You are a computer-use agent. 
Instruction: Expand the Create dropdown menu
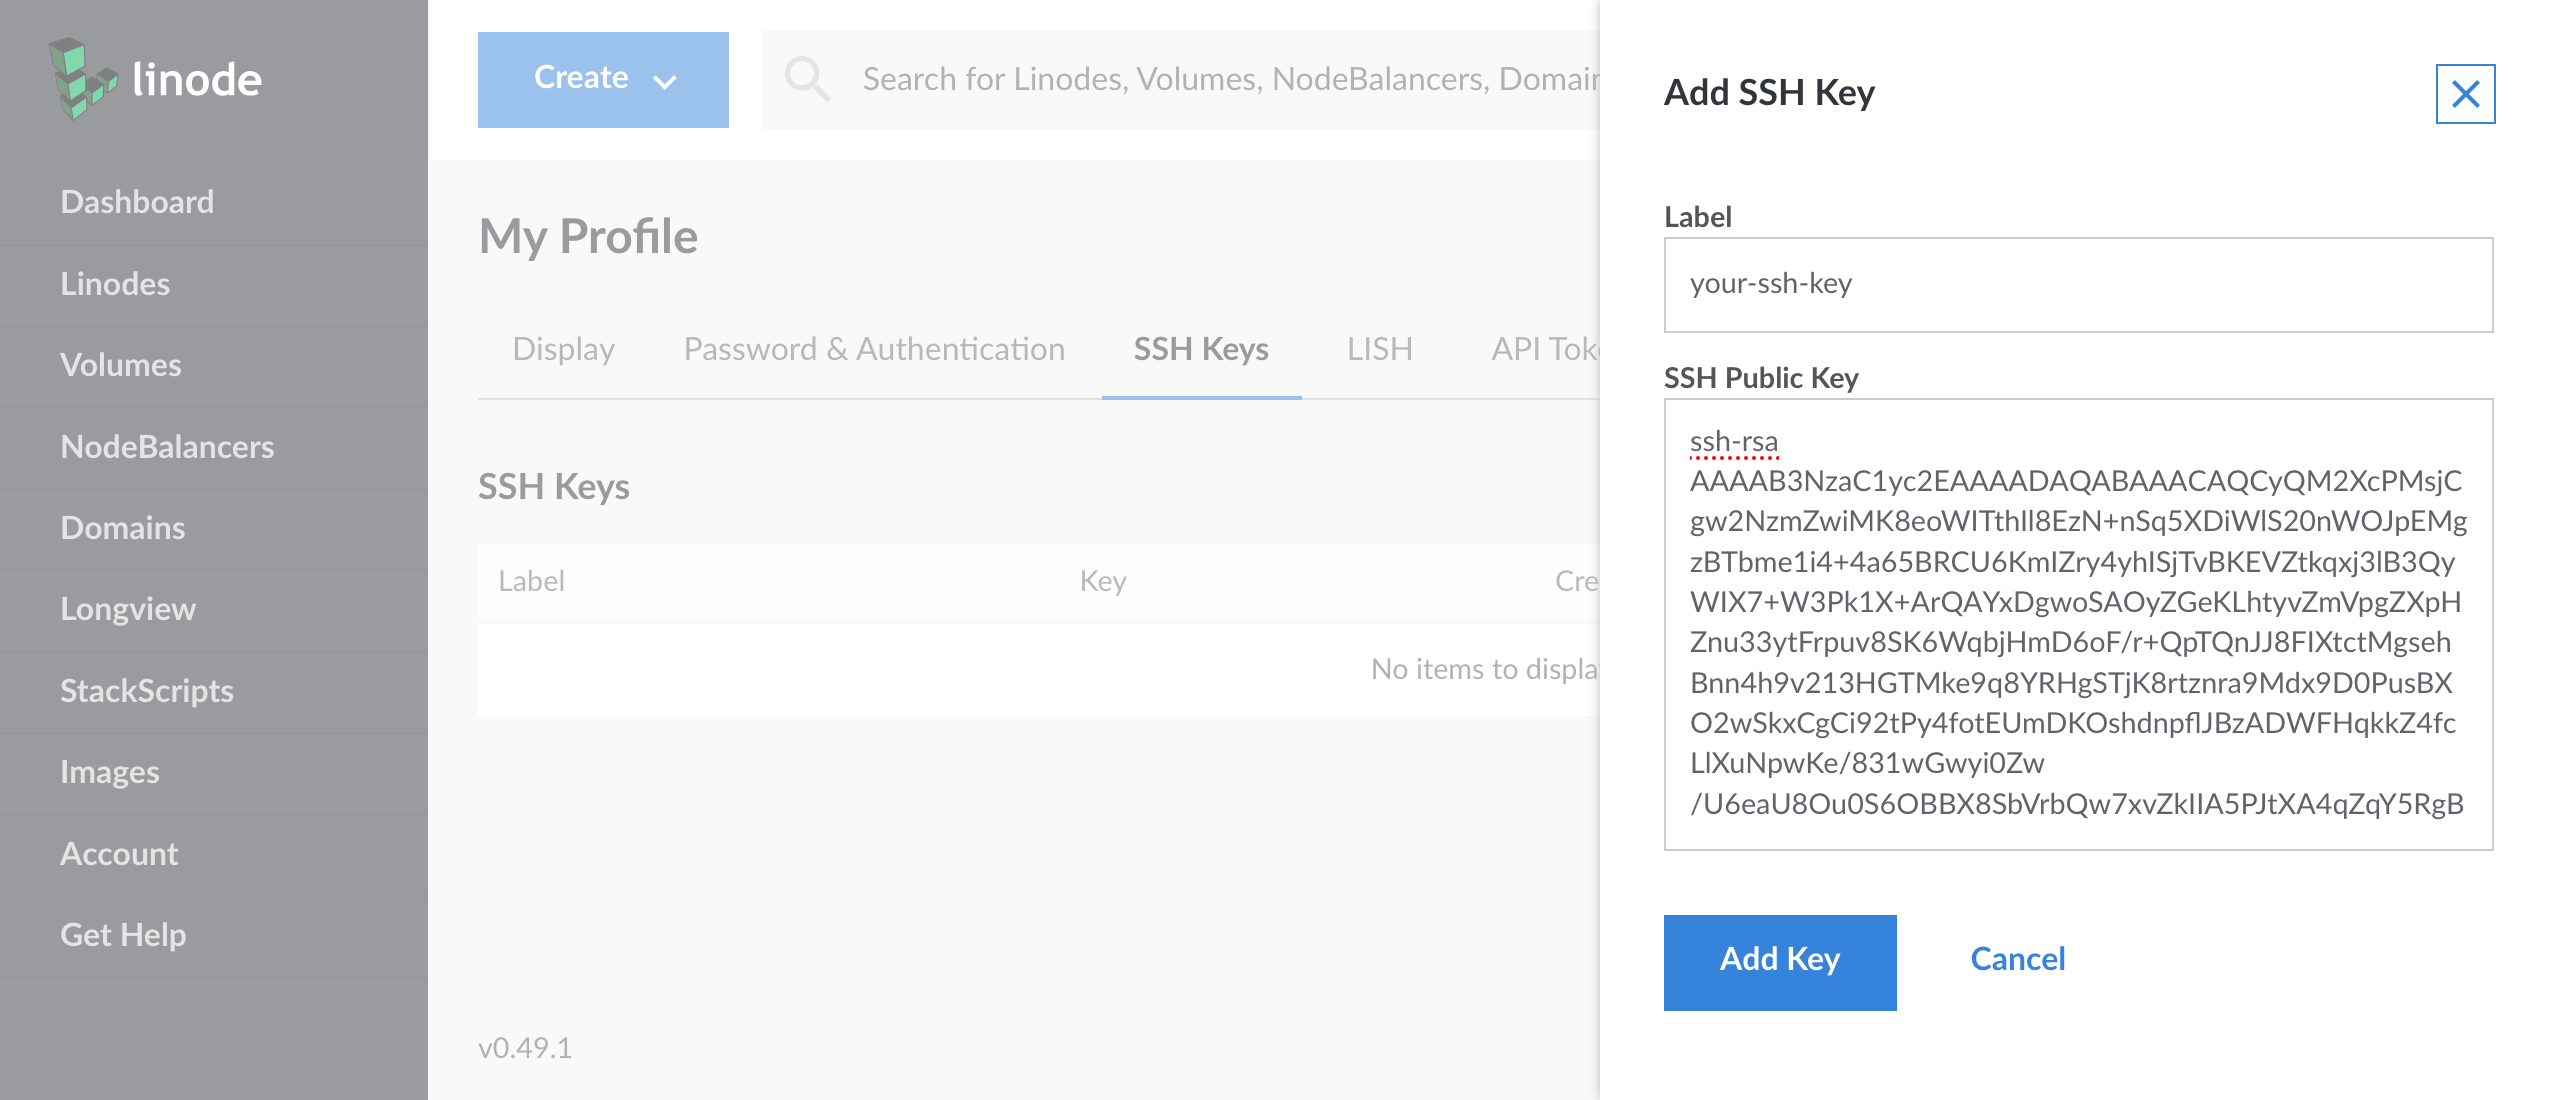pos(603,79)
